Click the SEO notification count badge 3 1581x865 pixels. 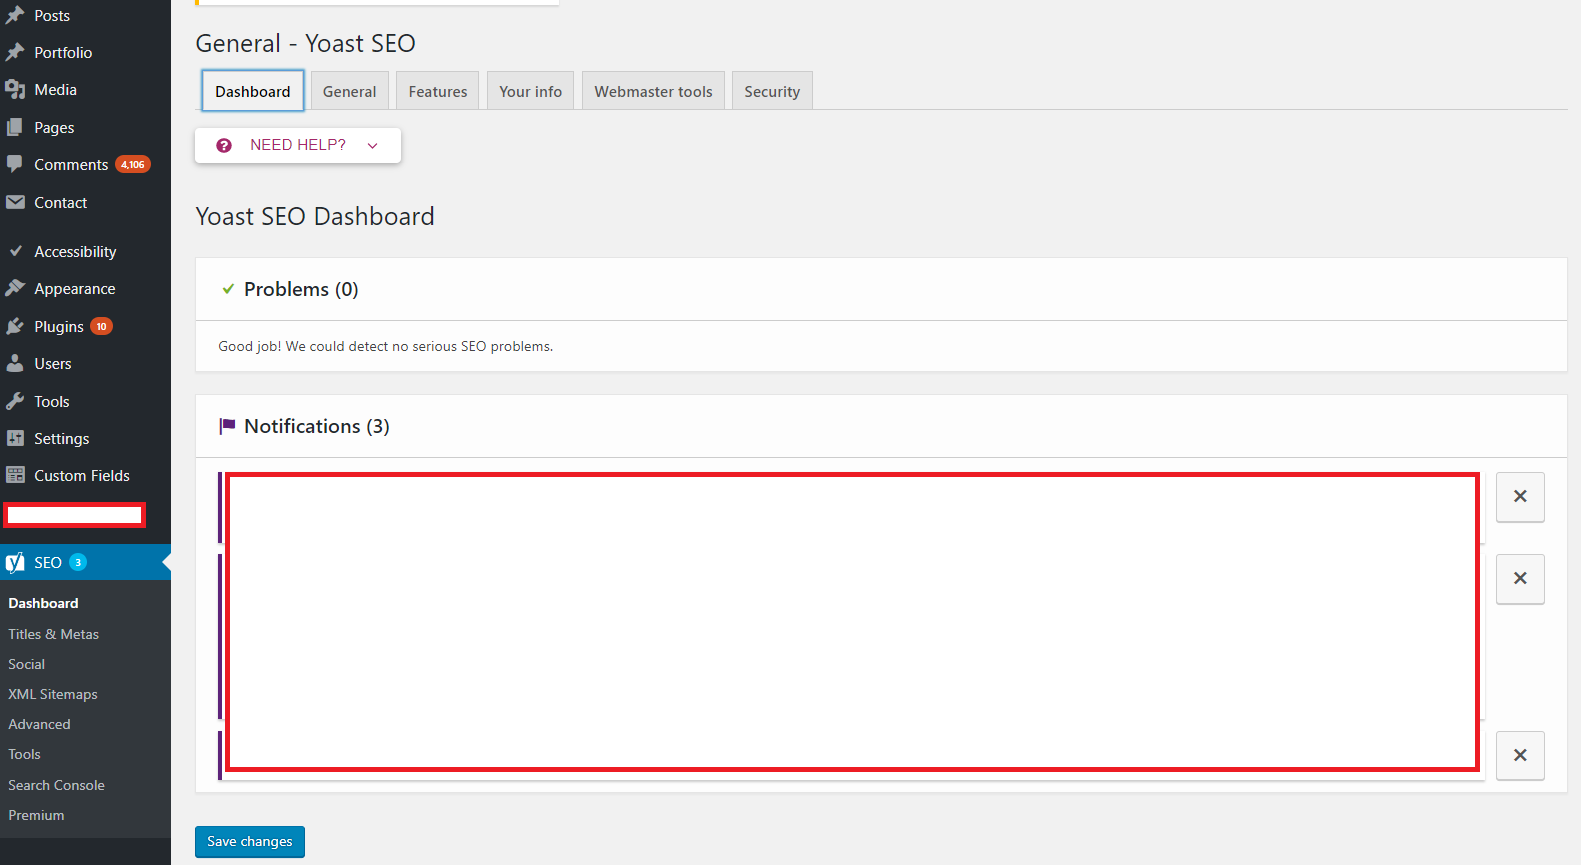[x=78, y=562]
